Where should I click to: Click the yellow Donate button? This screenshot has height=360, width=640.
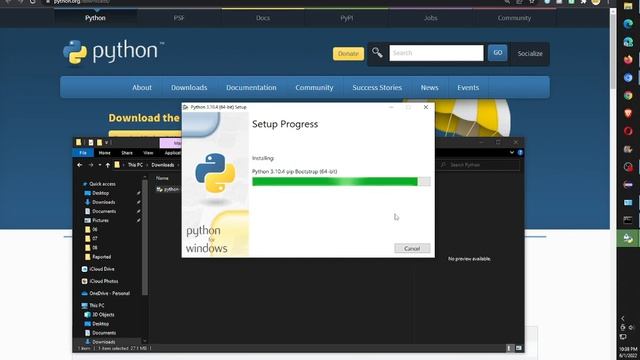[348, 53]
